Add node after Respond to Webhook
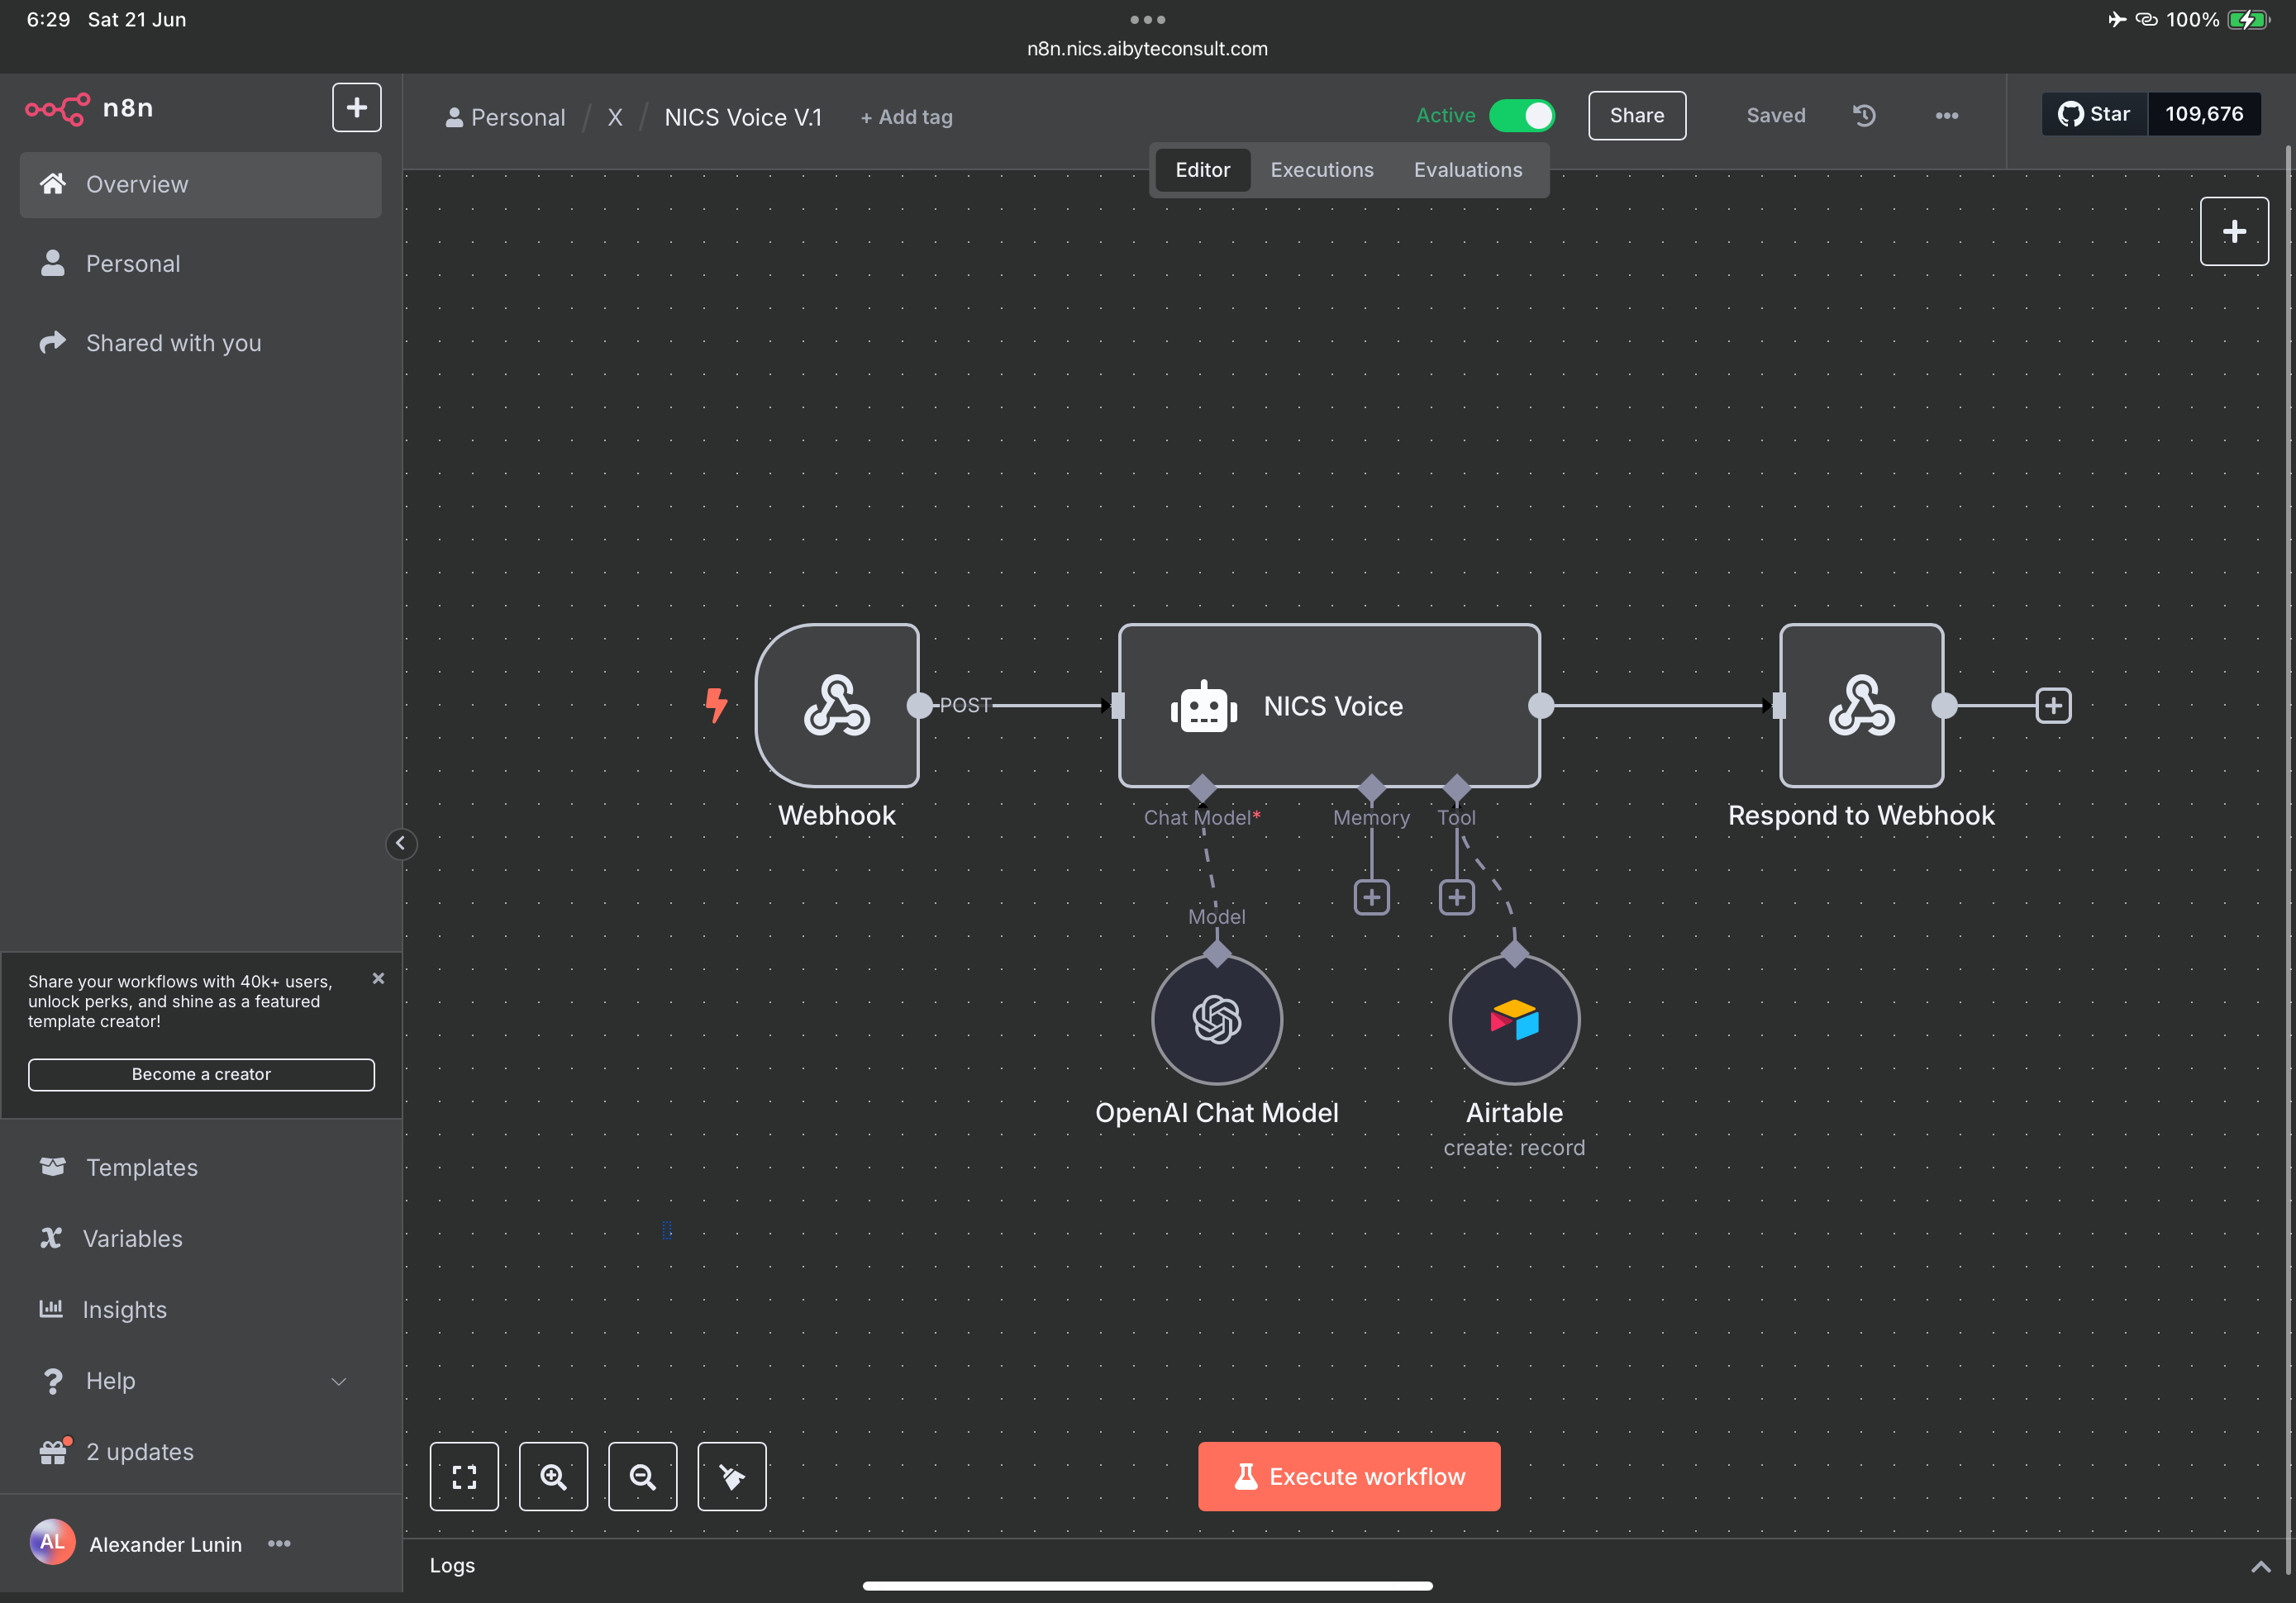 2053,705
